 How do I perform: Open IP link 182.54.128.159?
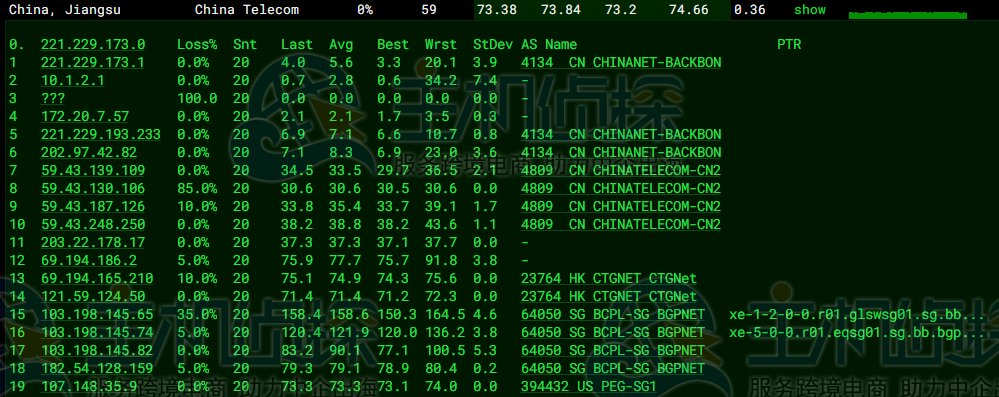(97, 369)
